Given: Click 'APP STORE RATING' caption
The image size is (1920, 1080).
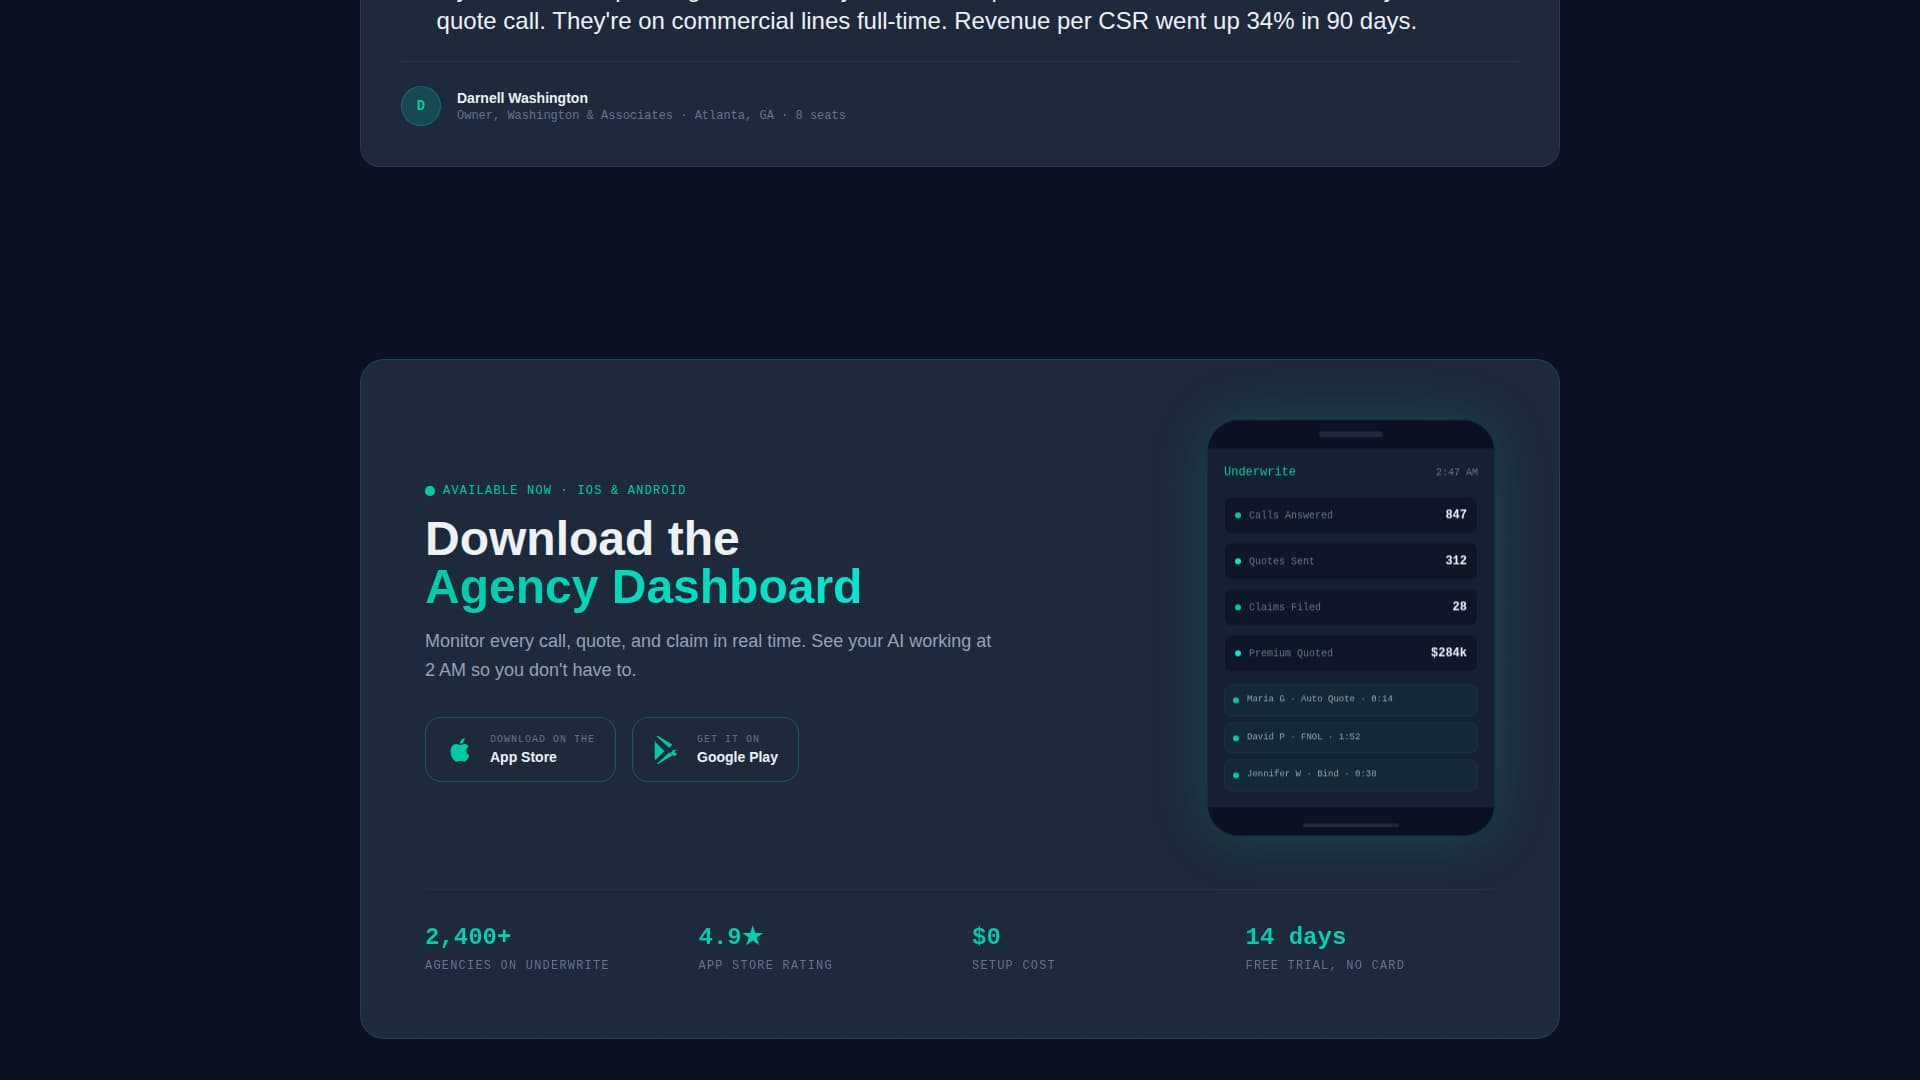Looking at the screenshot, I should click(765, 965).
